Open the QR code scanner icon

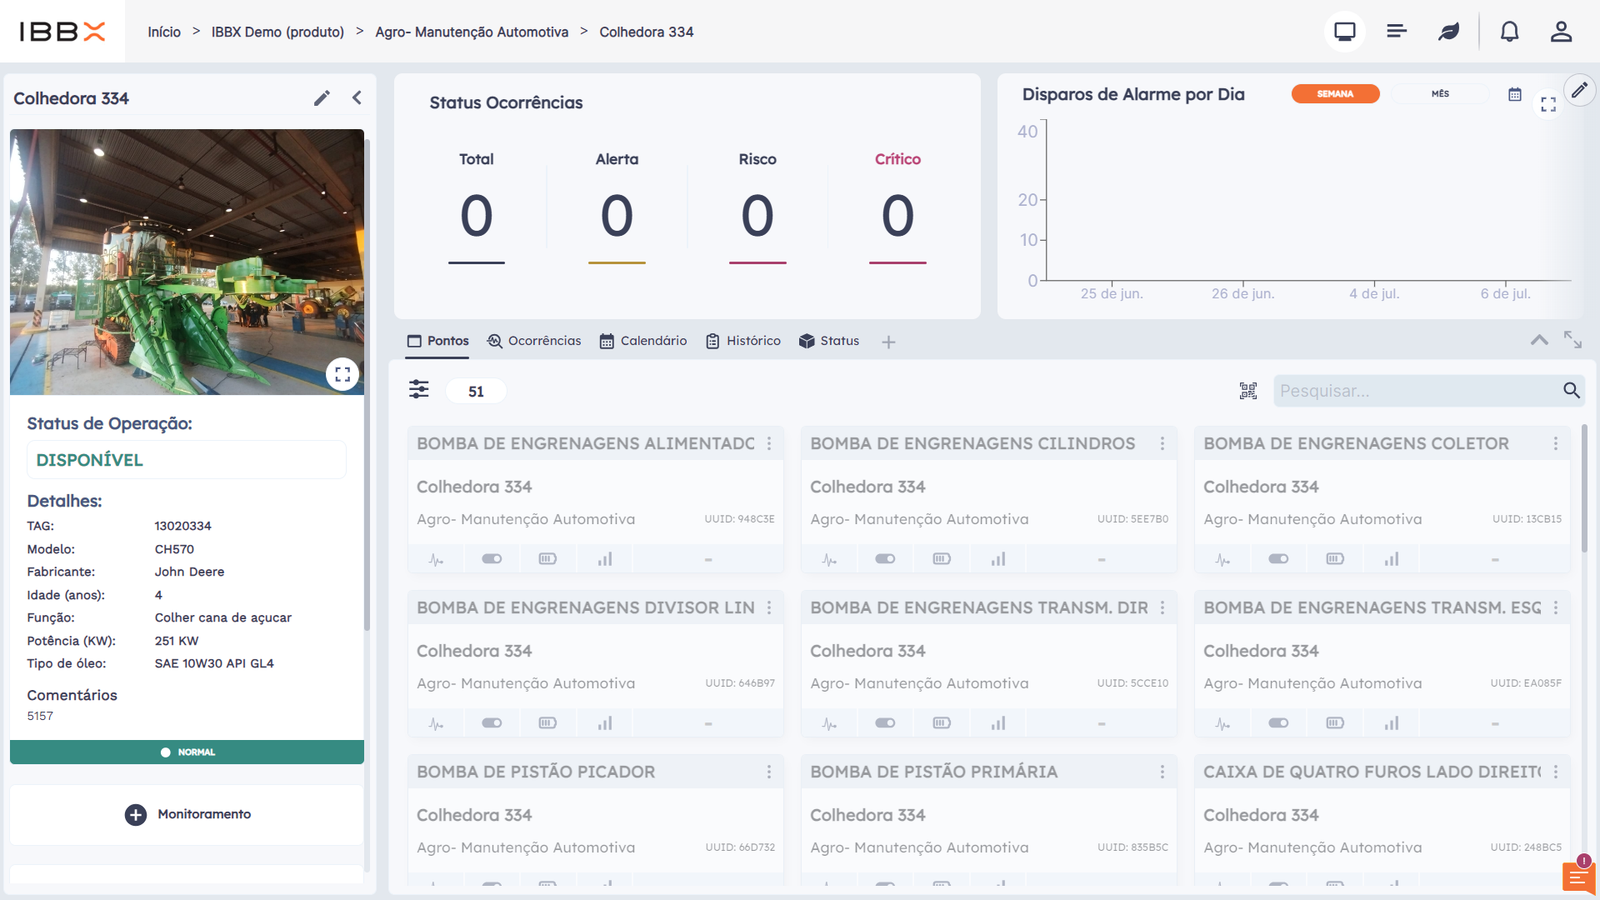1248,391
